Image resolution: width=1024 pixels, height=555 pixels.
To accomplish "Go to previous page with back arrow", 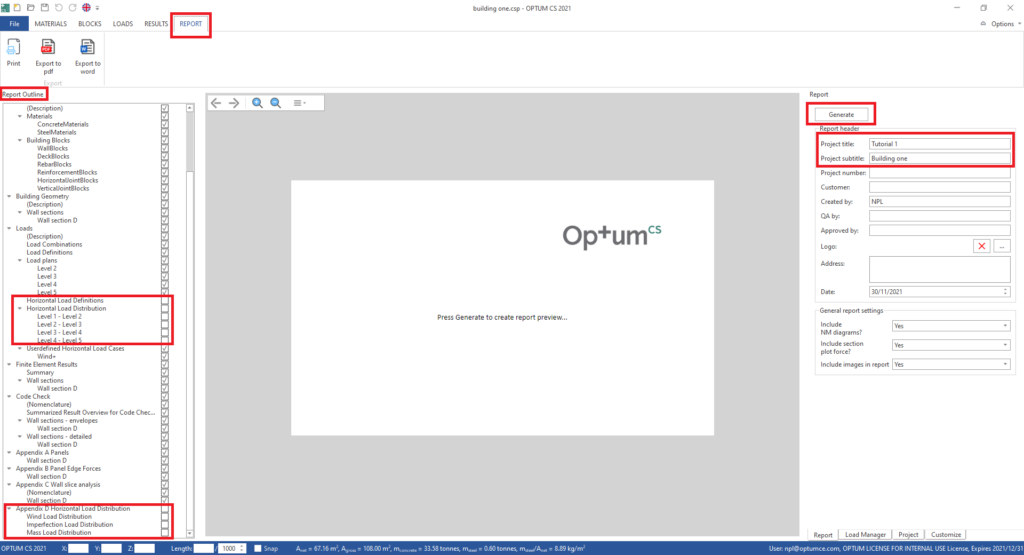I will (x=216, y=103).
